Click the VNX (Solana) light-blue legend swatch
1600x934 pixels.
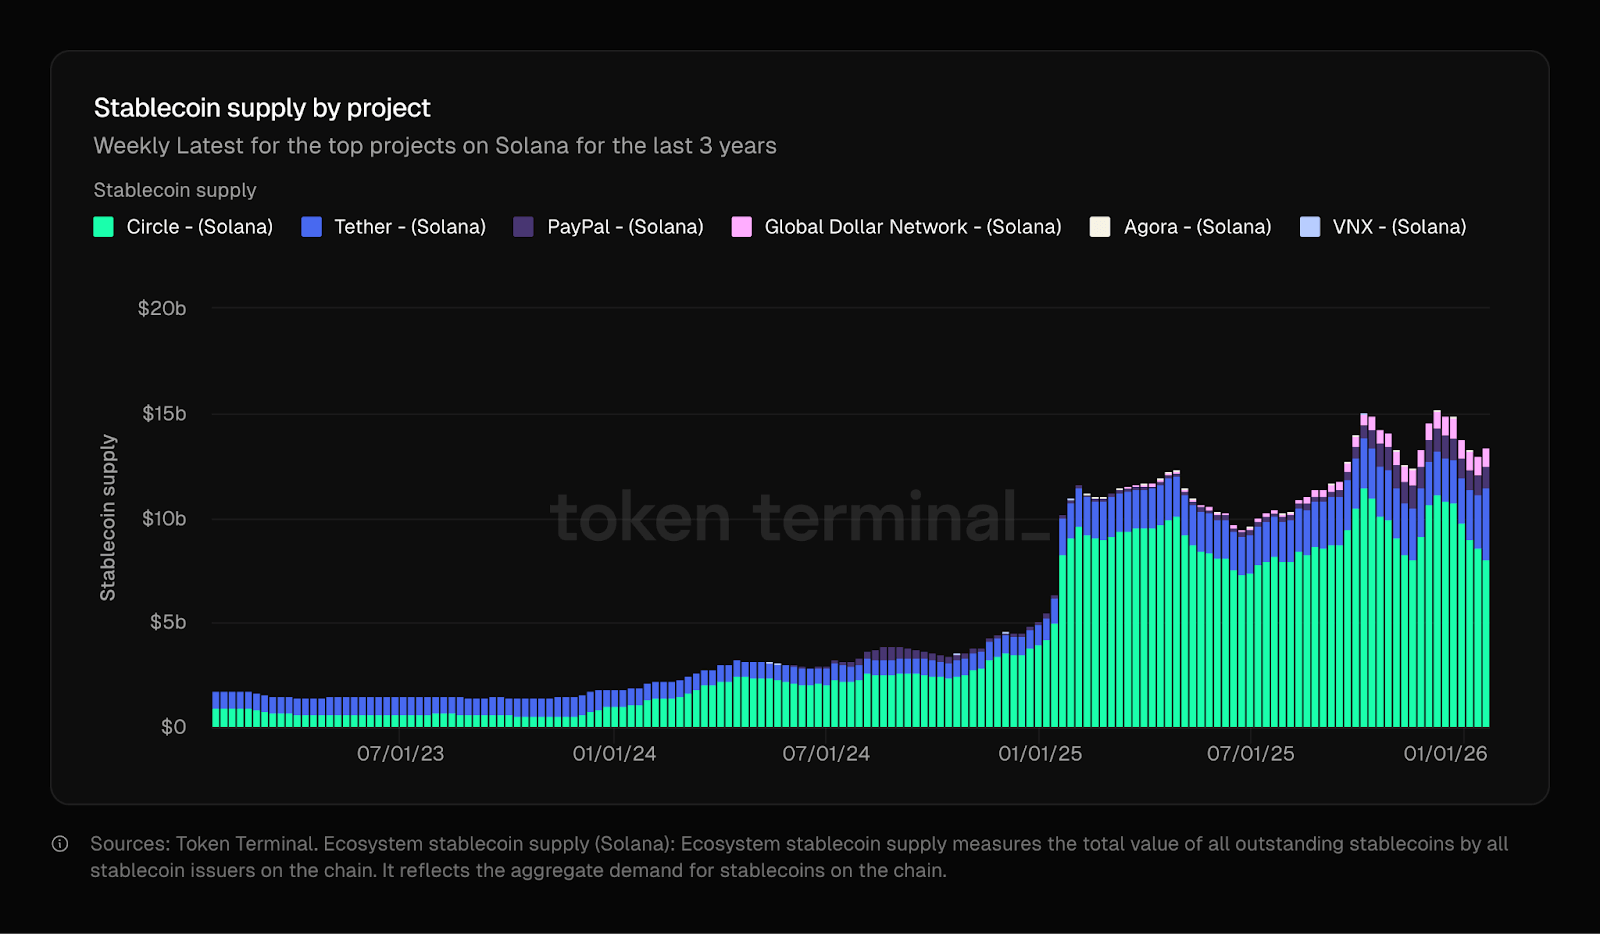(1310, 227)
